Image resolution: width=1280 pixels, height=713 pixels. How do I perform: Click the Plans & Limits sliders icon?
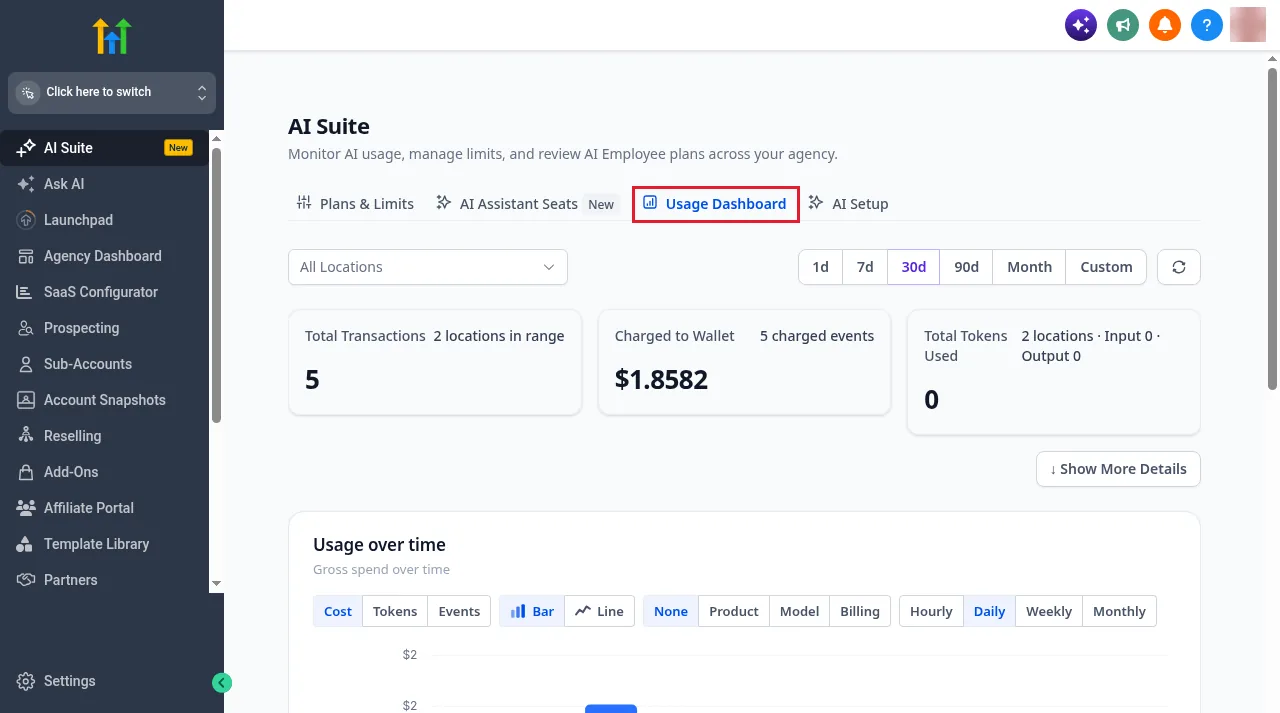[304, 203]
